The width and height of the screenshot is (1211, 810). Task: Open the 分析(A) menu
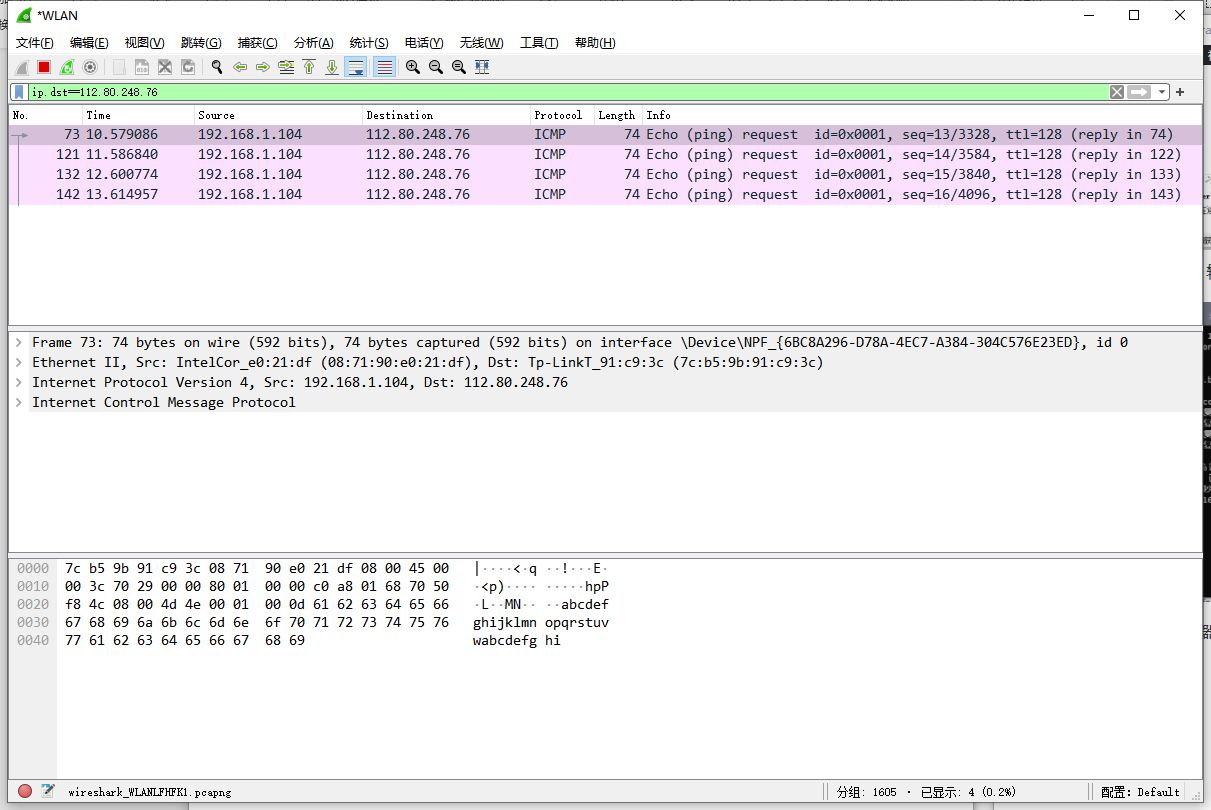(x=313, y=43)
